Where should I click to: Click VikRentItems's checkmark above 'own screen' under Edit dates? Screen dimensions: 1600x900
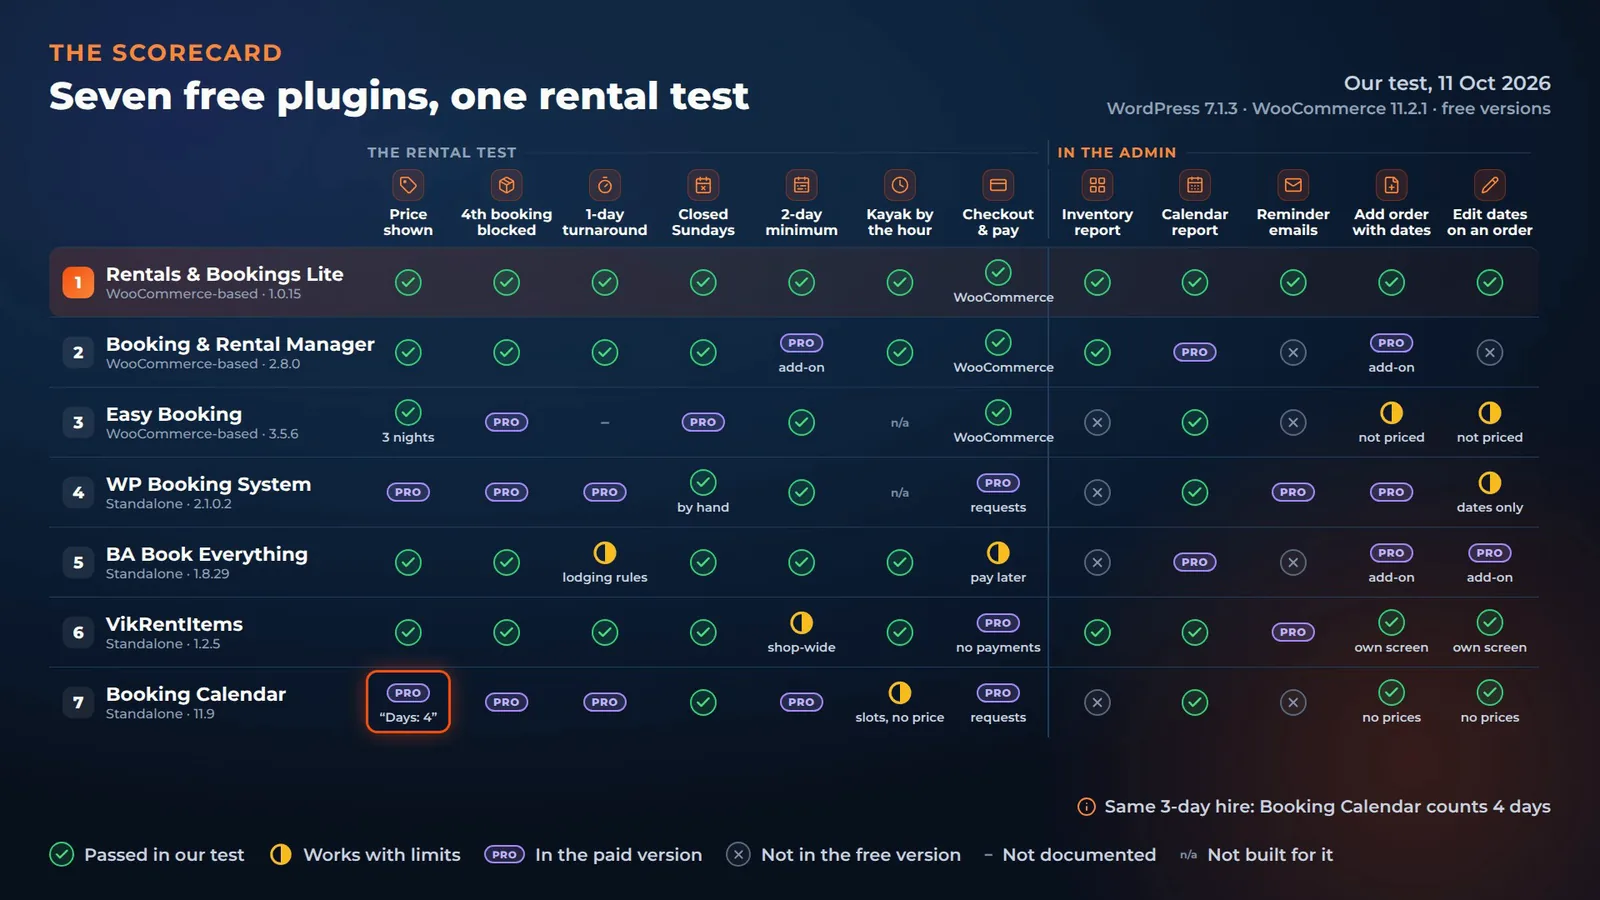pyautogui.click(x=1490, y=622)
